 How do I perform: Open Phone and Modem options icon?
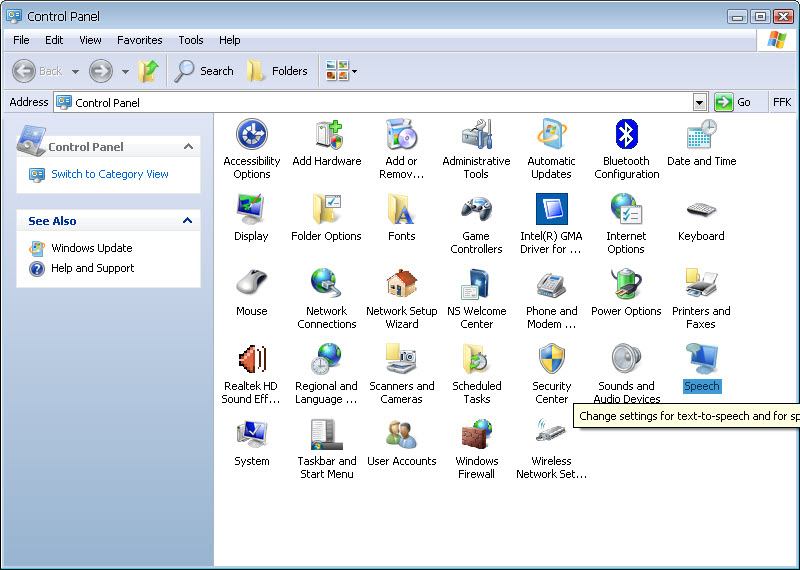tap(552, 284)
